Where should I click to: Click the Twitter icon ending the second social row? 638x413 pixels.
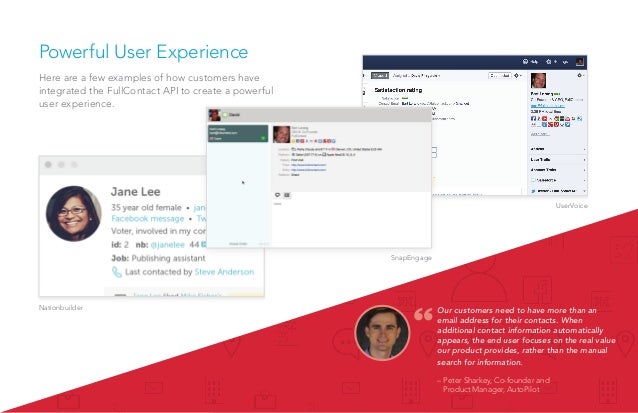tap(568, 125)
